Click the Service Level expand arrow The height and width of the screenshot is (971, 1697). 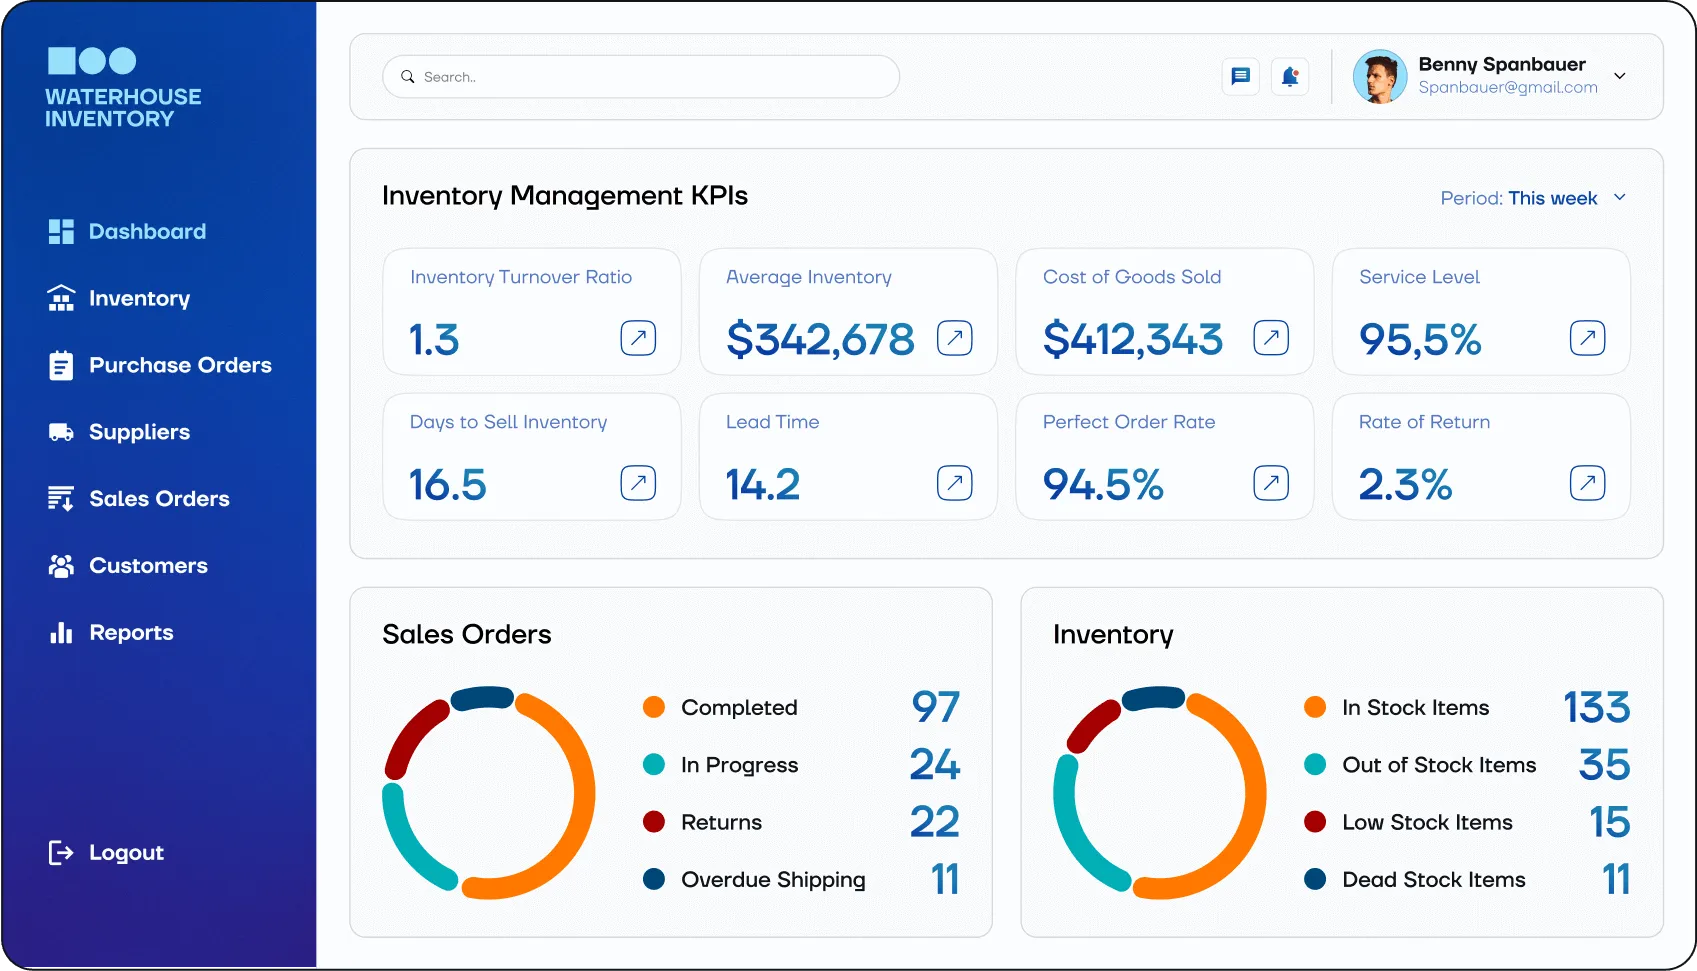[x=1587, y=338]
